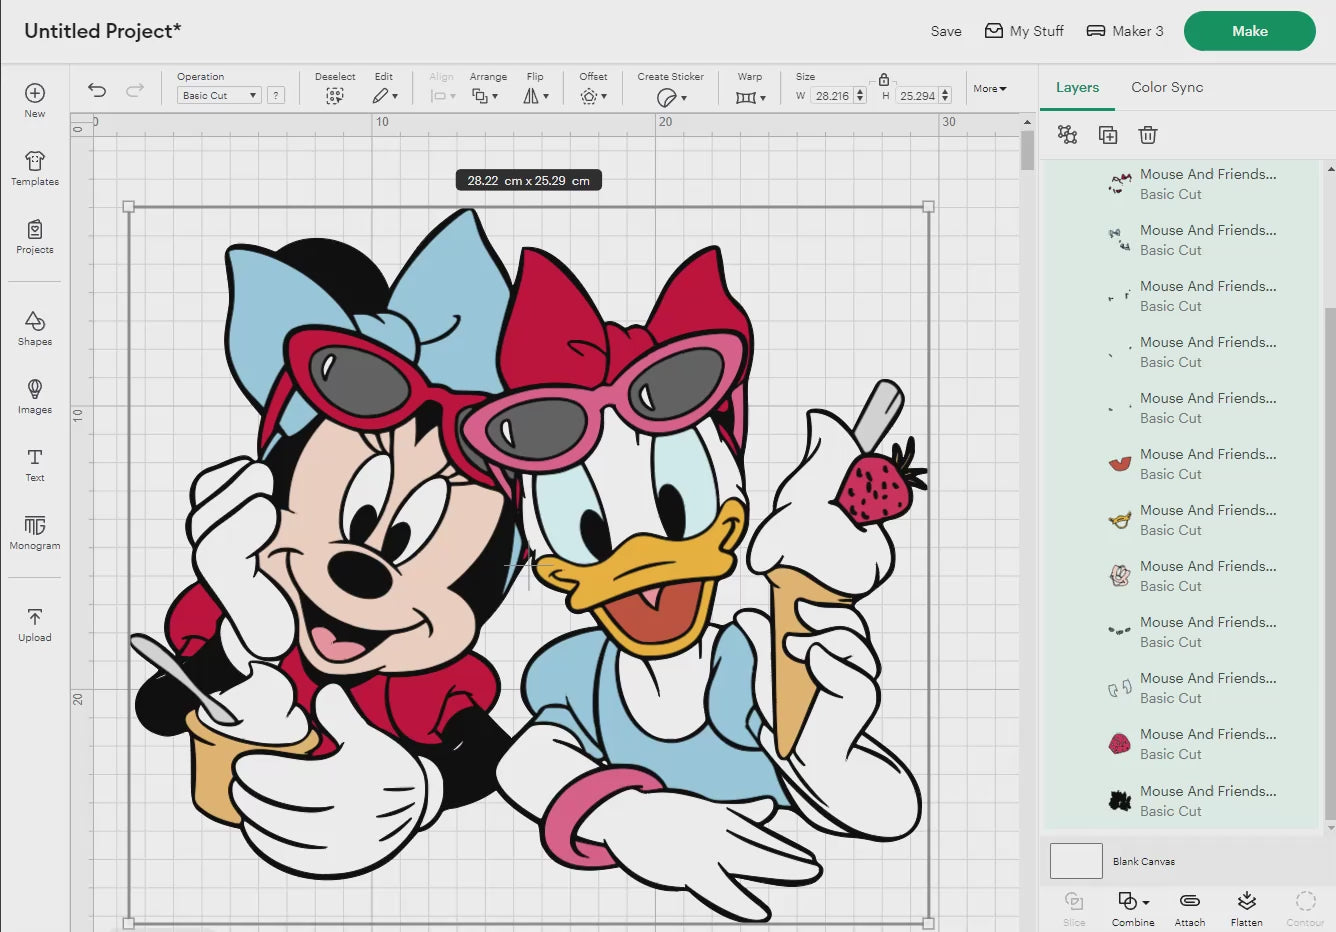The height and width of the screenshot is (932, 1336).
Task: Click the Save button
Action: (946, 31)
